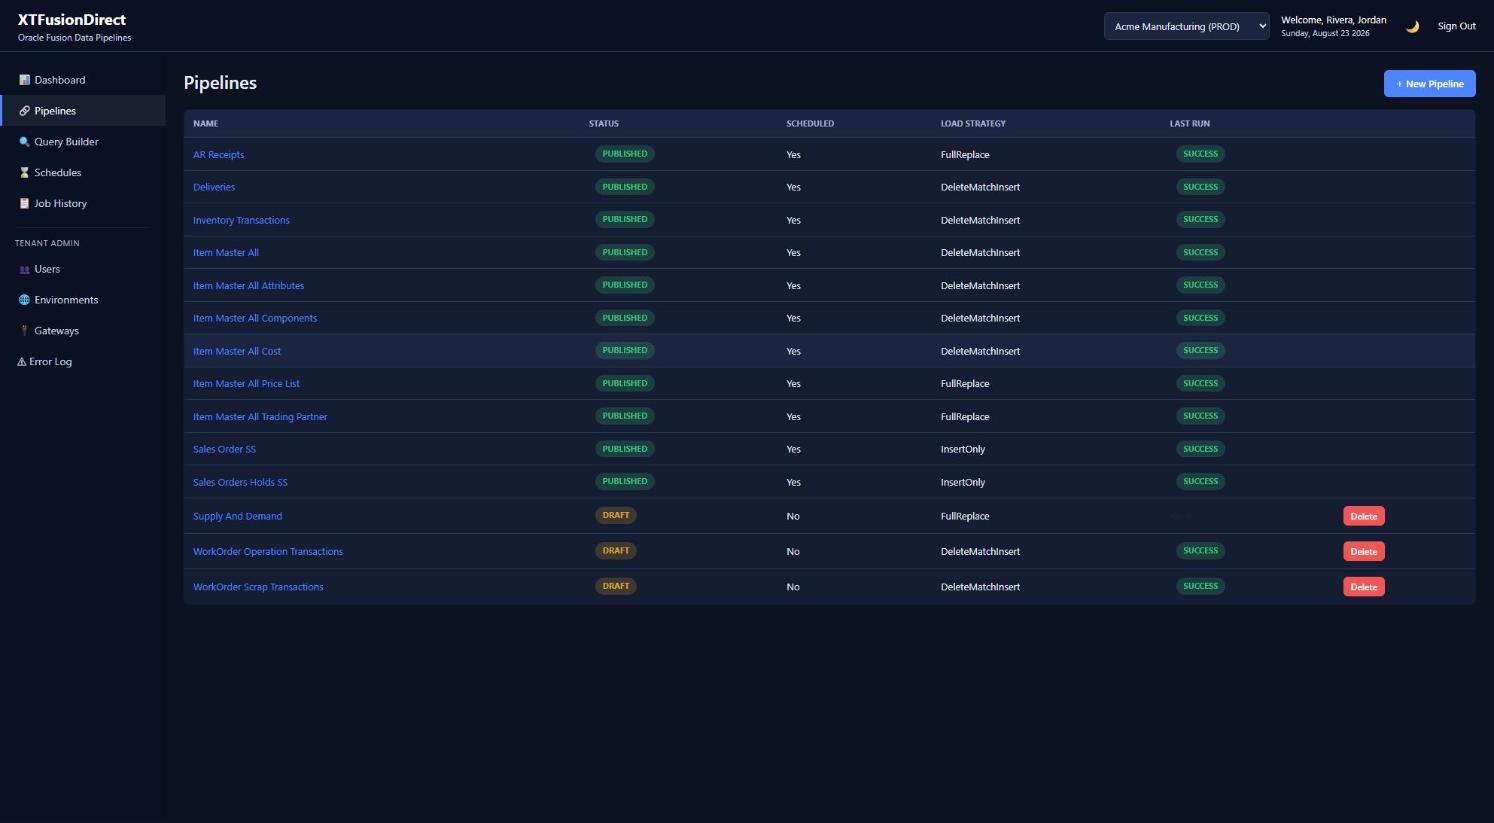The image size is (1494, 823).
Task: Open the Sales Order SS pipeline
Action: (224, 449)
